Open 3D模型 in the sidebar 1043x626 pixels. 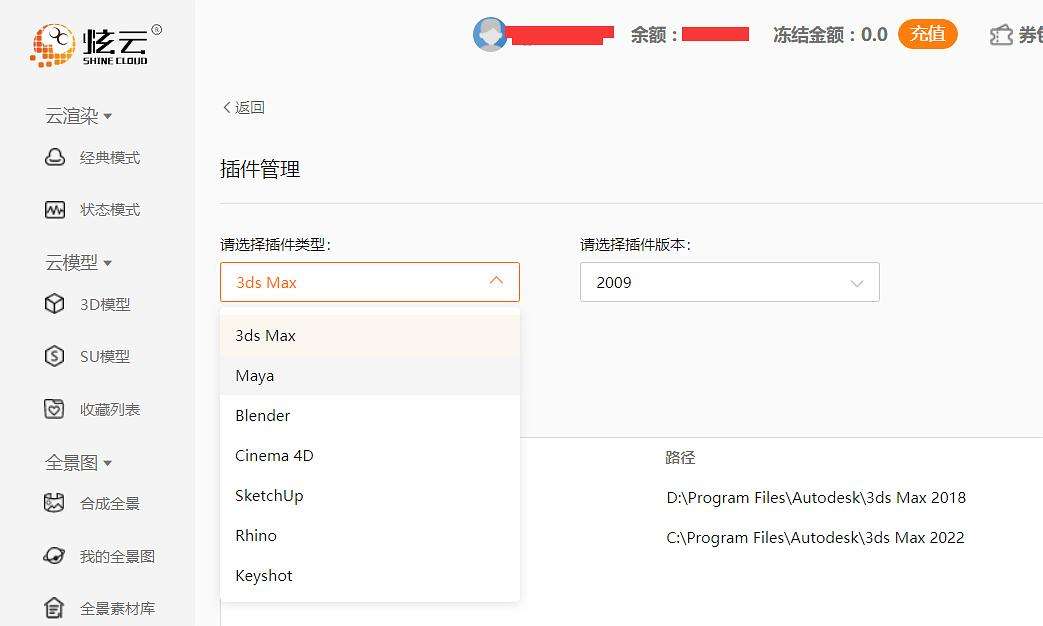105,304
